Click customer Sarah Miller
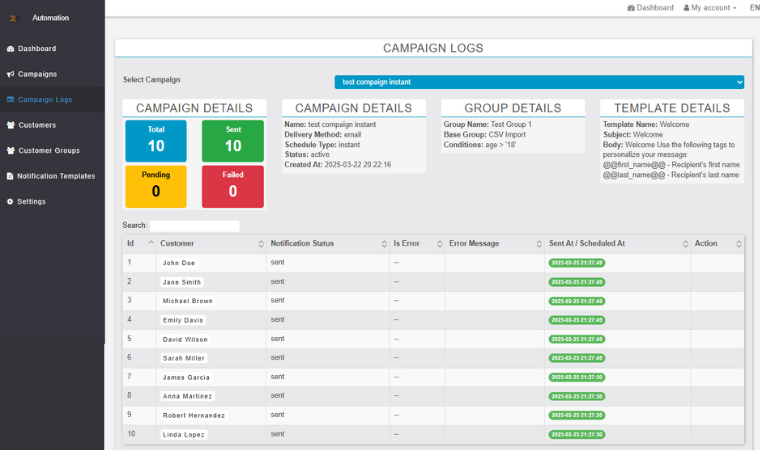The height and width of the screenshot is (450, 760). point(184,358)
